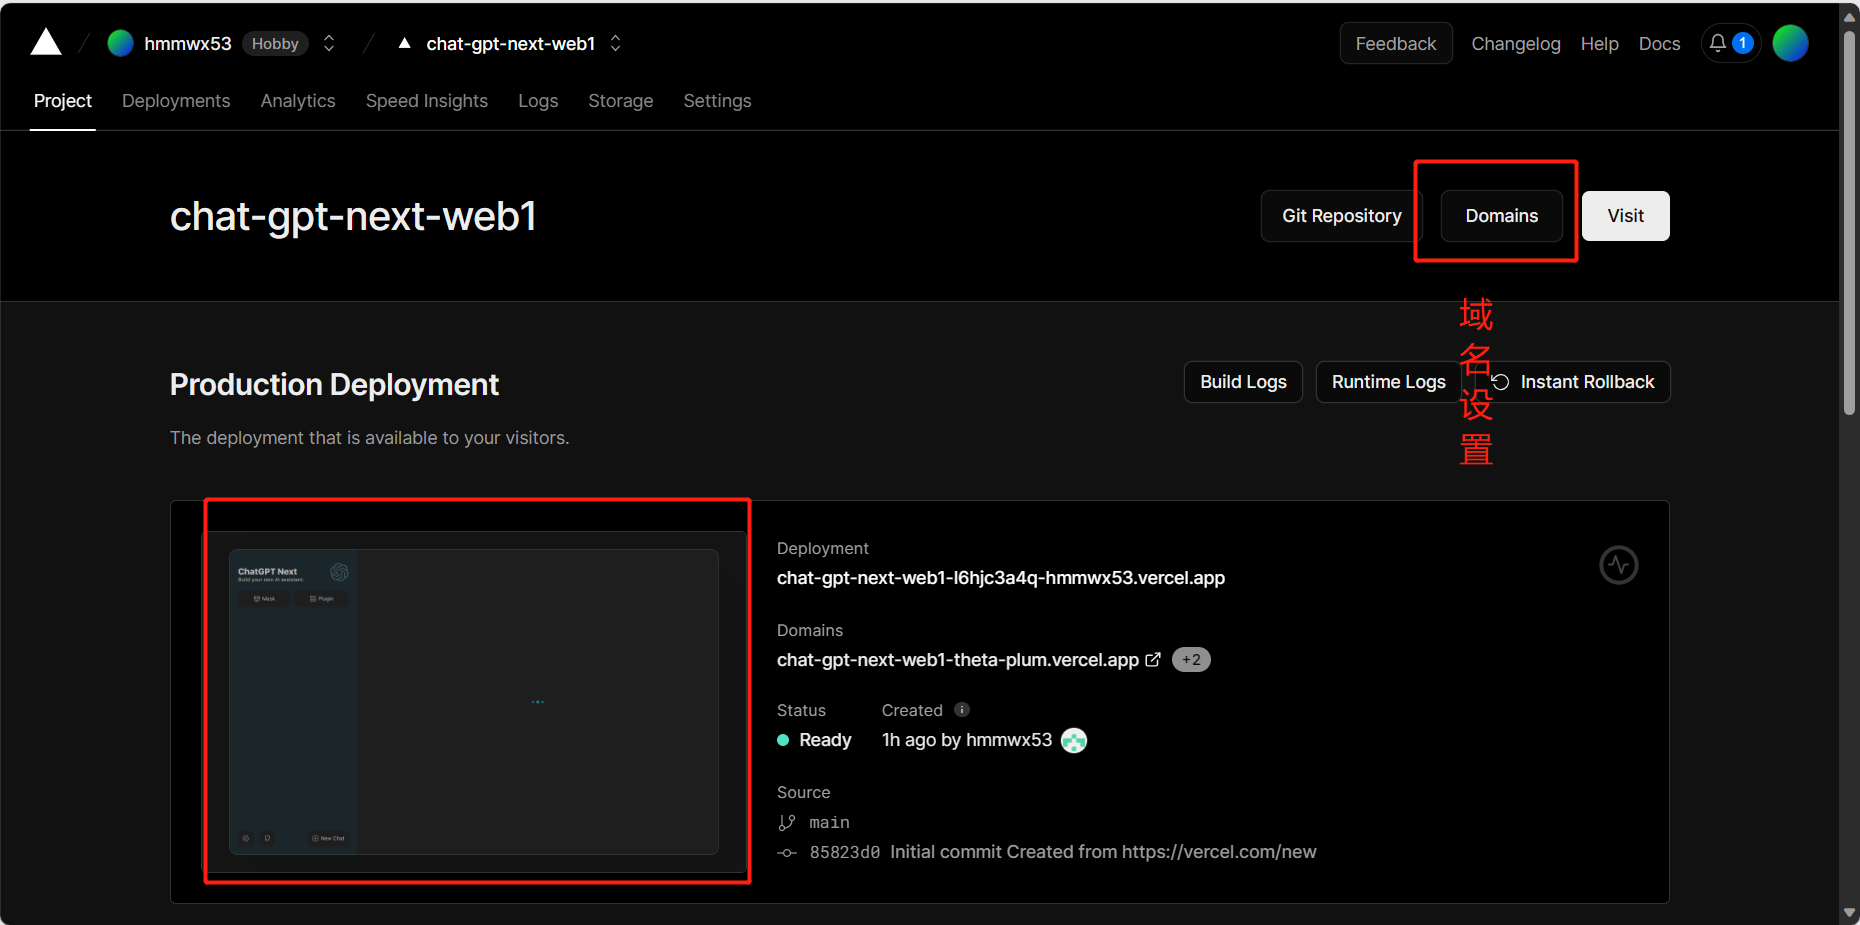Open Runtime Logs
The image size is (1860, 925).
[1389, 382]
